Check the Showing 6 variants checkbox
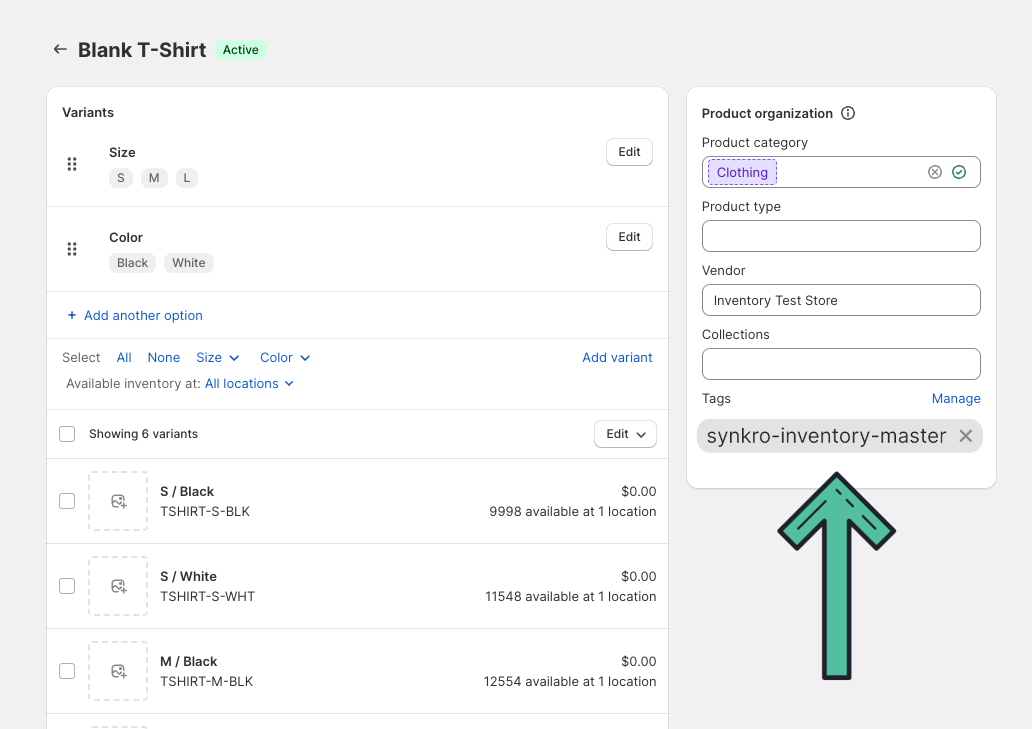This screenshot has height=729, width=1032. click(66, 433)
